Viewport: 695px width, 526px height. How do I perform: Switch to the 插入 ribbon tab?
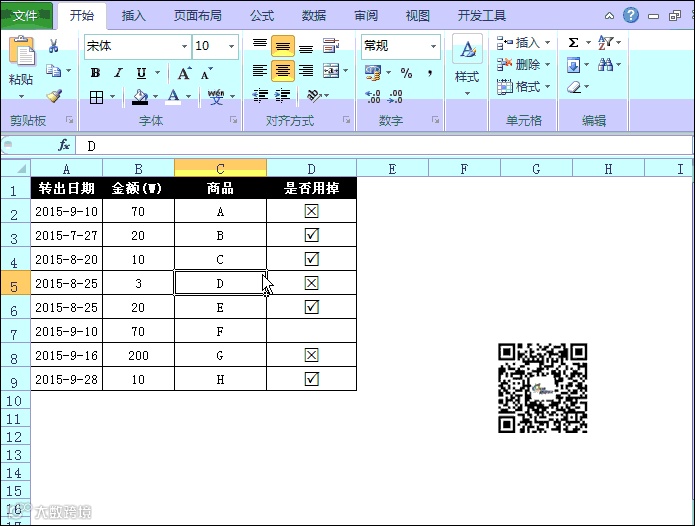point(133,16)
